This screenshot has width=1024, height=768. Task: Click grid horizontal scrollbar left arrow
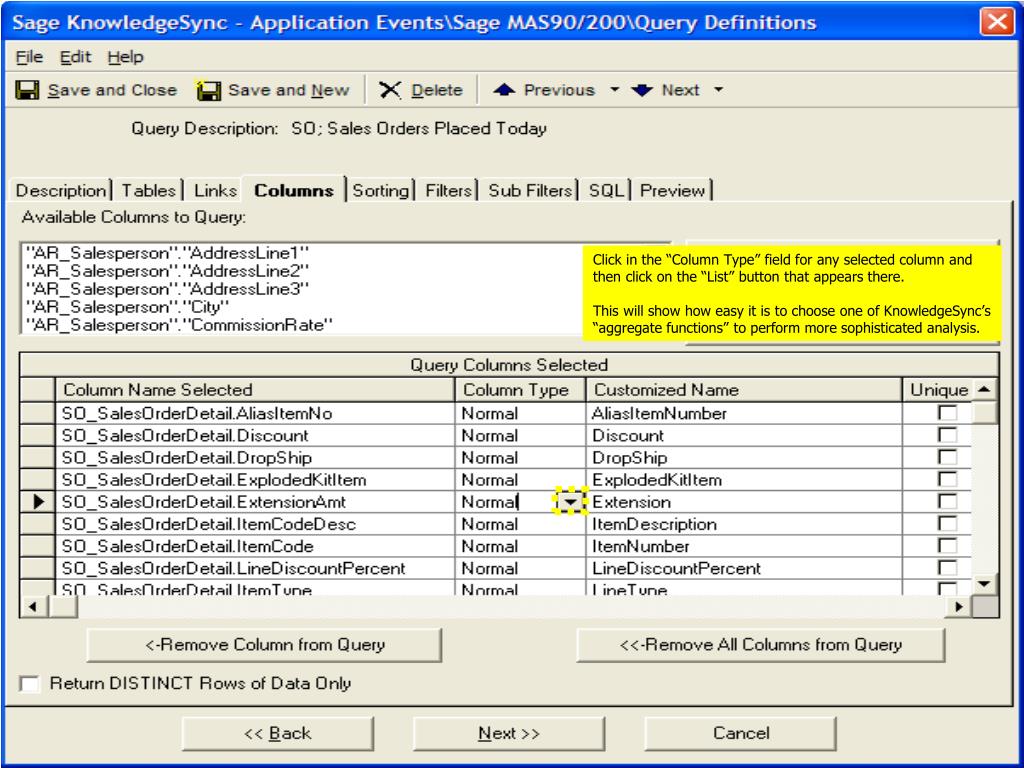click(x=33, y=607)
